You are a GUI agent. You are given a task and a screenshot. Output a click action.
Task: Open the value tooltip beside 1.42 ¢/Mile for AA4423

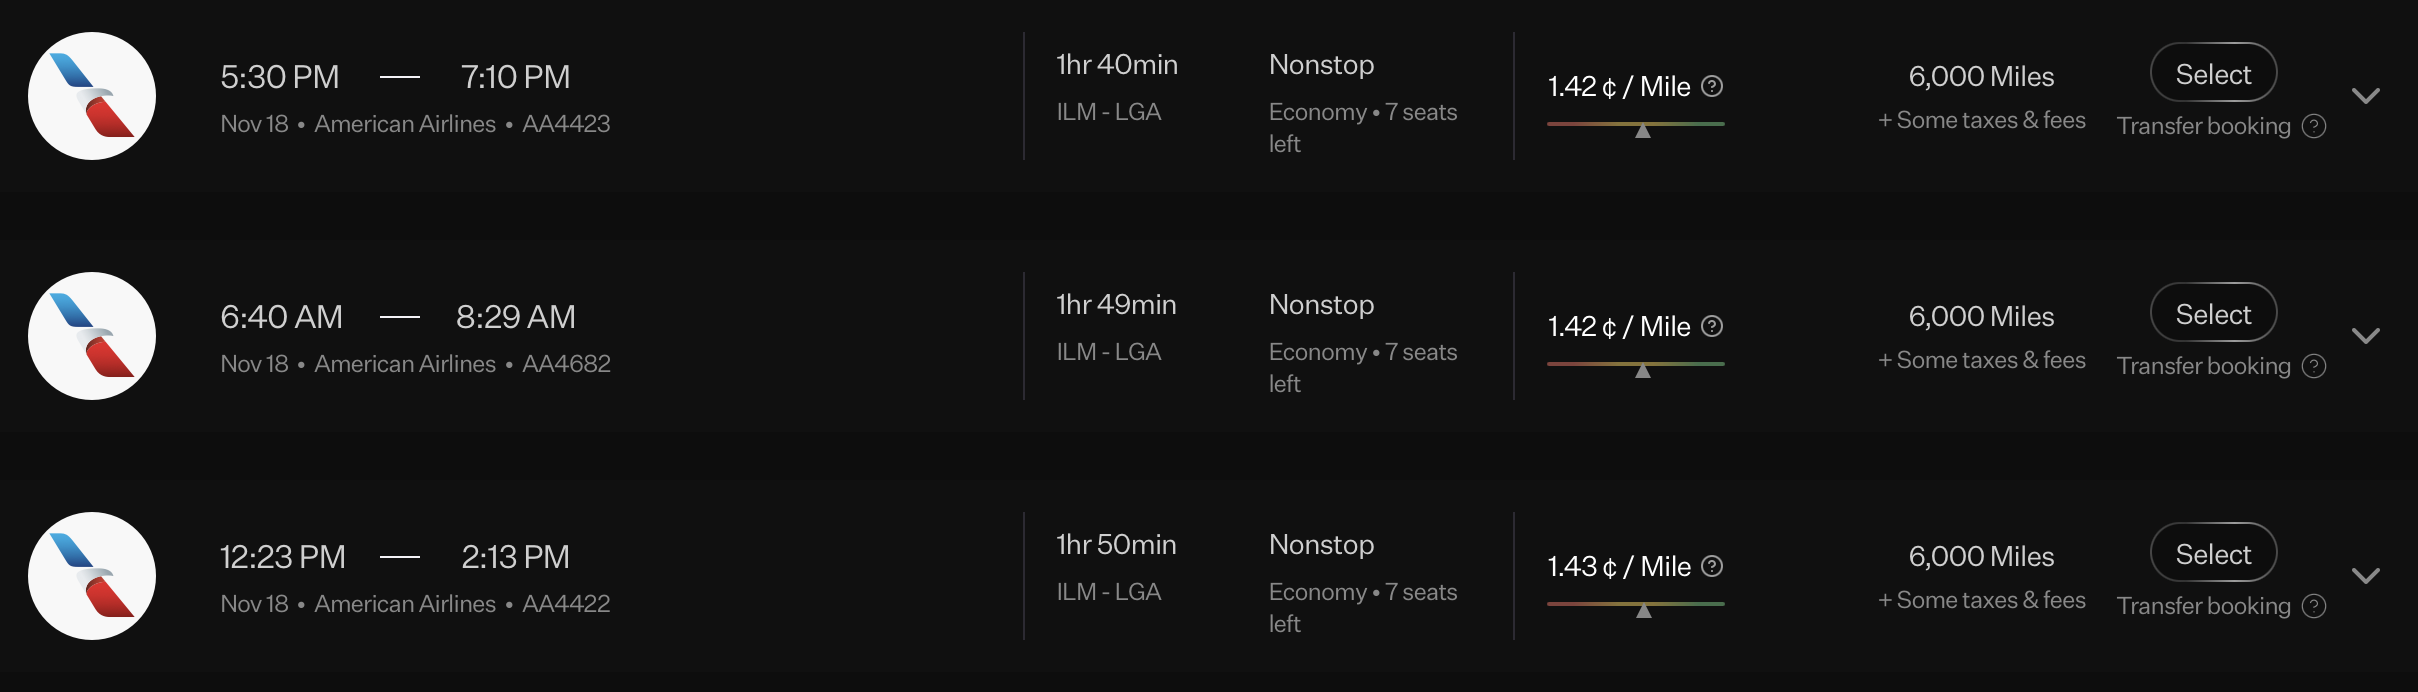tap(1712, 86)
